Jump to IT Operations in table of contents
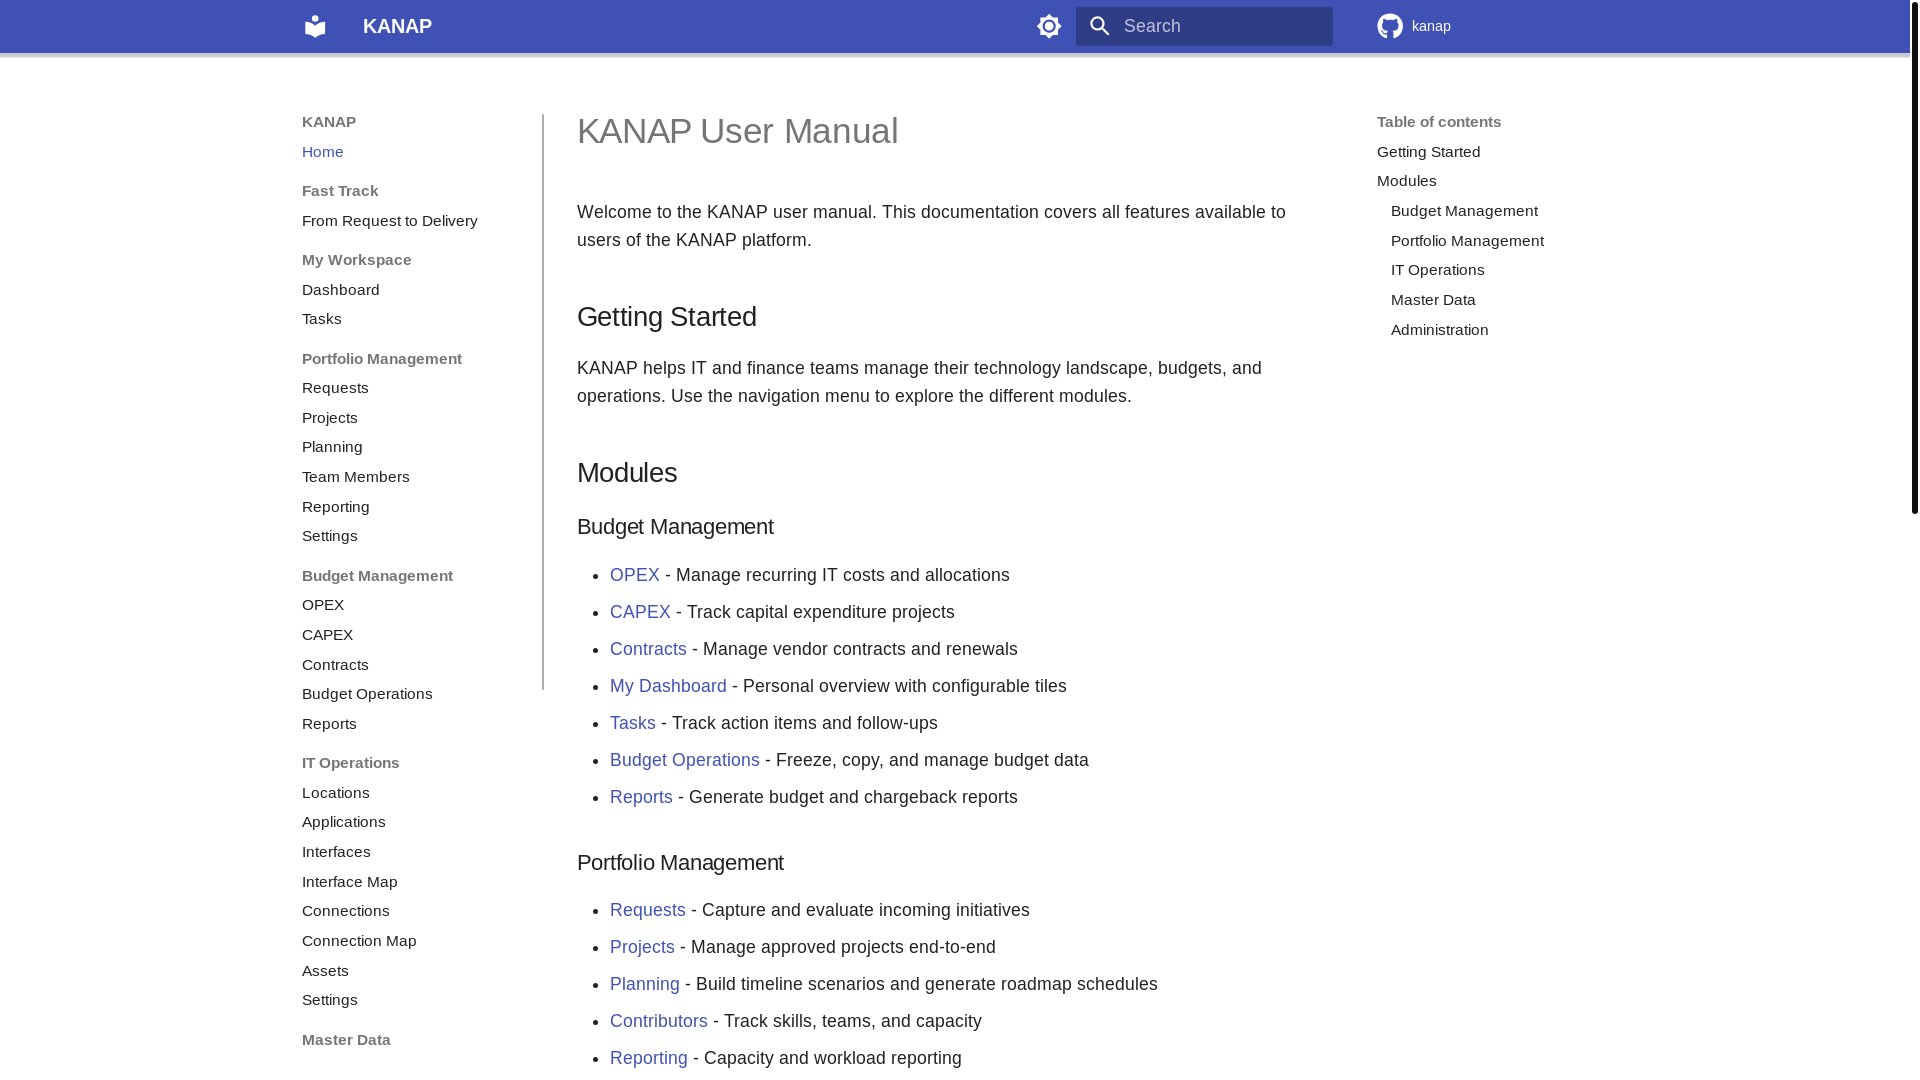The height and width of the screenshot is (1080, 1920). 1437,270
